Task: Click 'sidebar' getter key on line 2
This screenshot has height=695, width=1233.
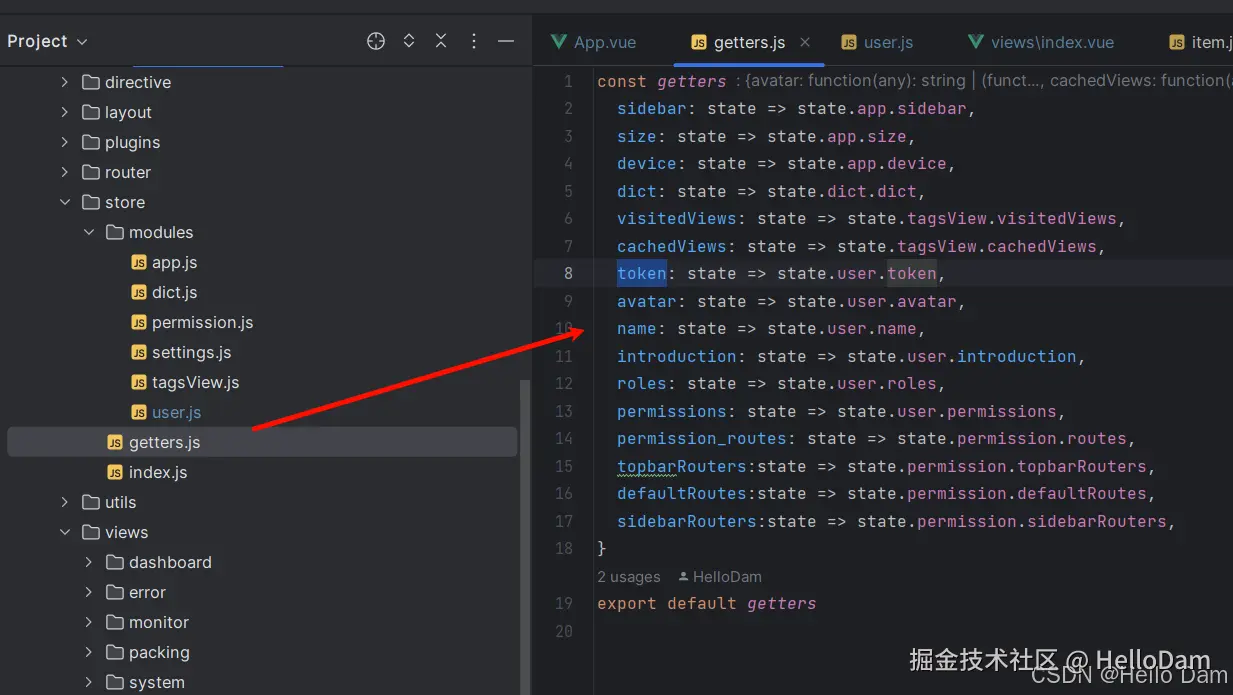Action: coord(652,108)
